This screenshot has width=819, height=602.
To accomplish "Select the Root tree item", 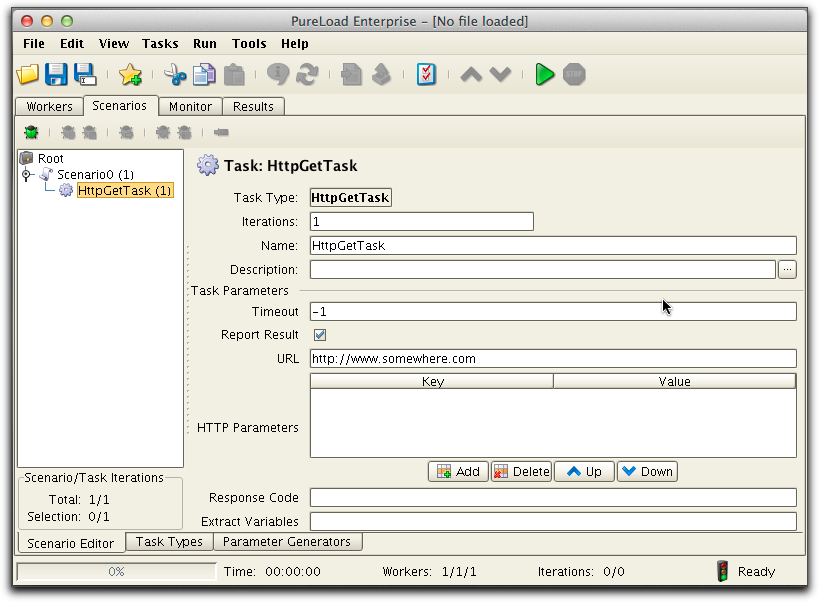I will coord(51,158).
